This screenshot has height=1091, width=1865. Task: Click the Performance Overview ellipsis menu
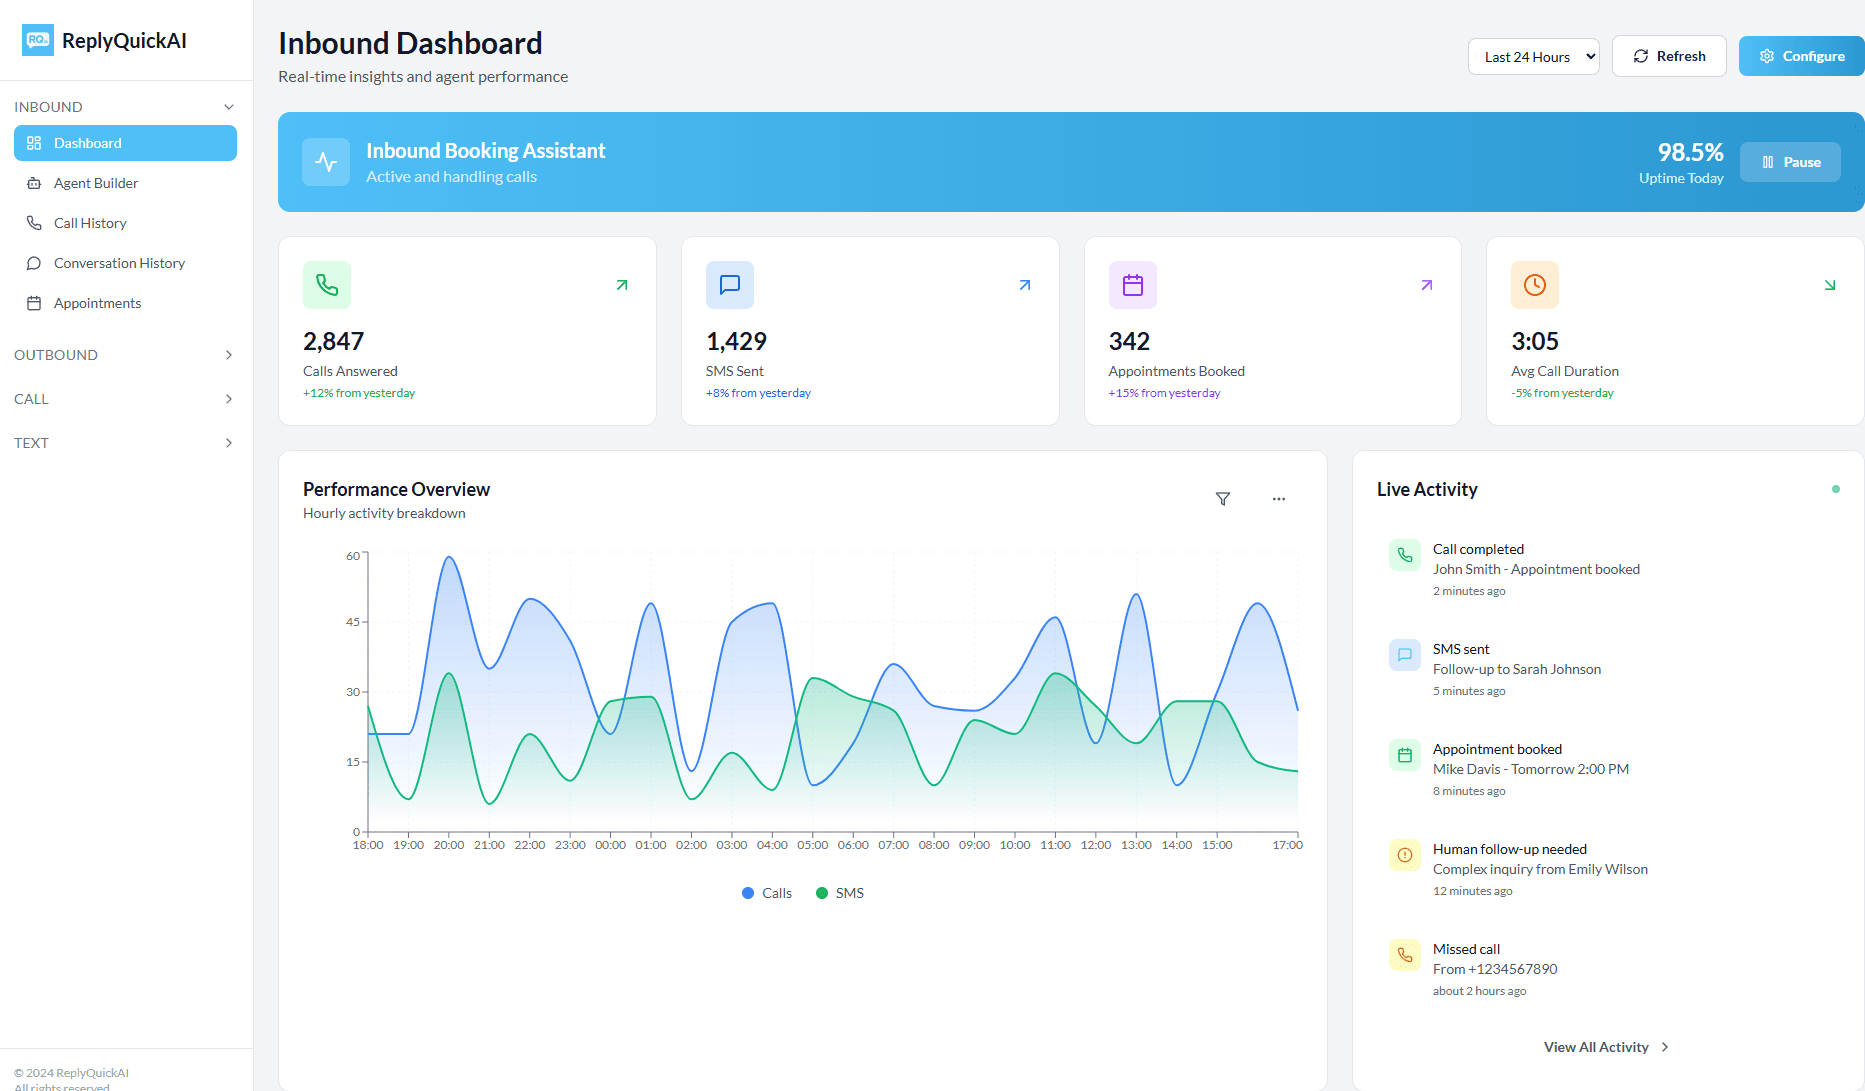(x=1278, y=498)
